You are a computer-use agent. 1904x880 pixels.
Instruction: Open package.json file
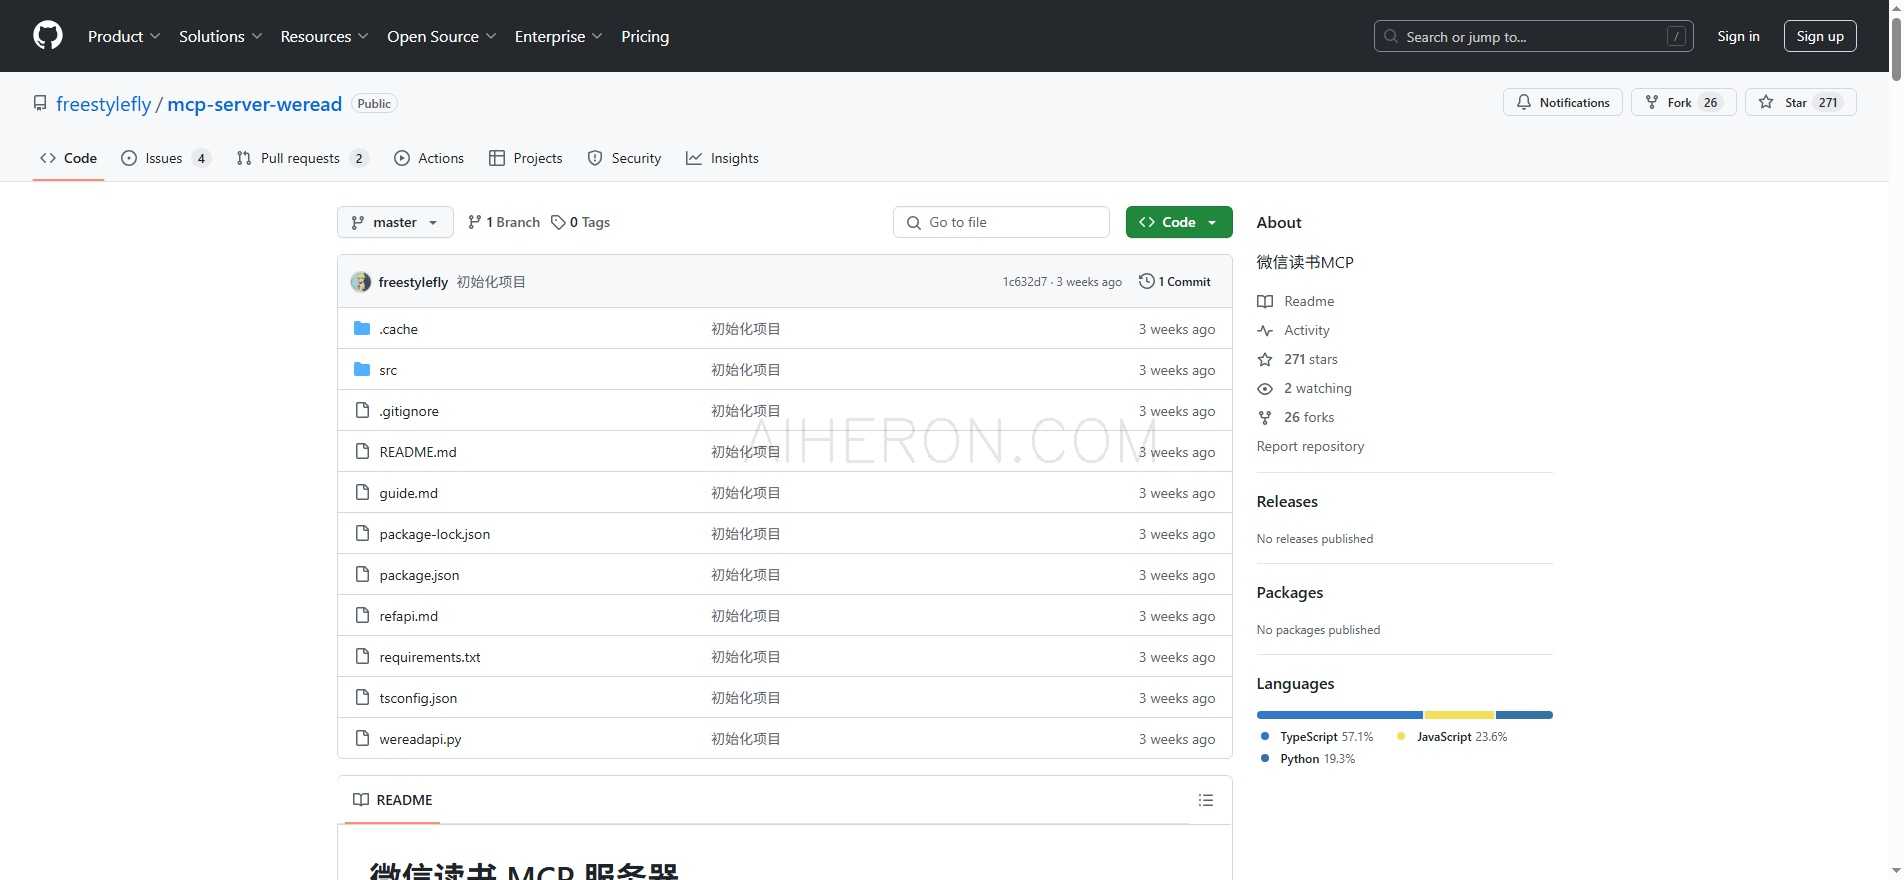pyautogui.click(x=419, y=575)
